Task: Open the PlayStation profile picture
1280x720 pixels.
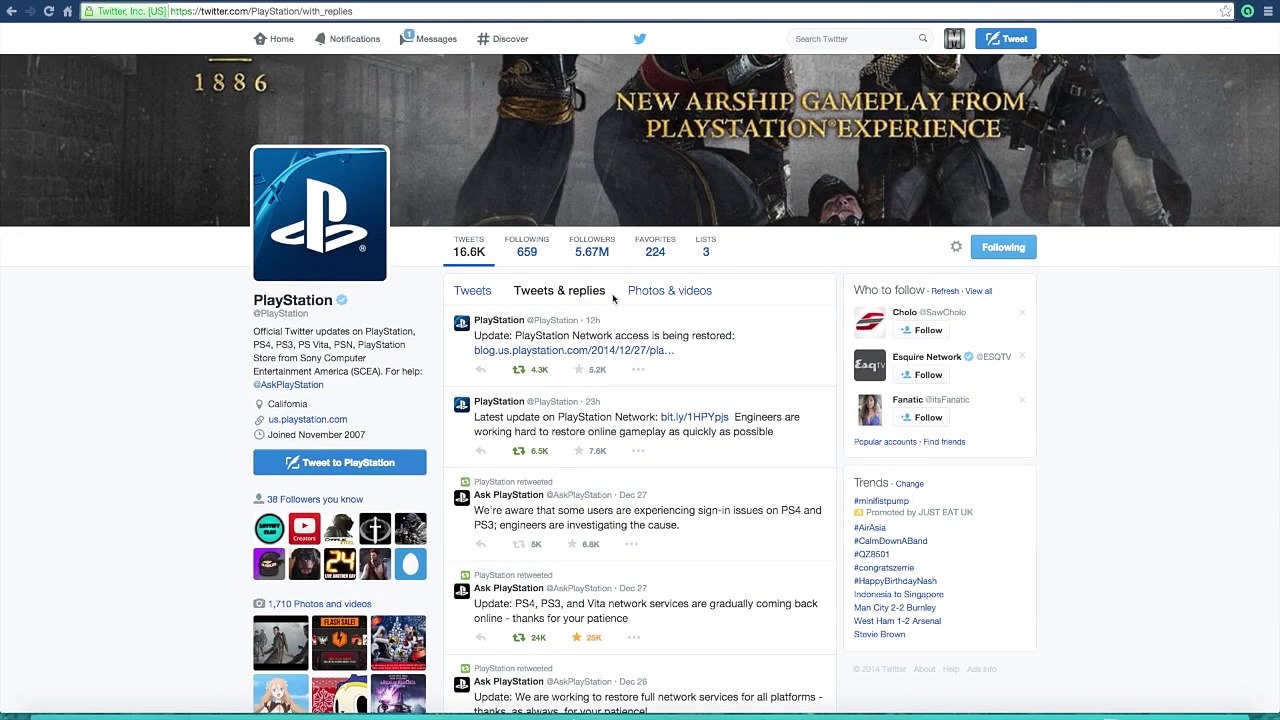Action: (320, 214)
